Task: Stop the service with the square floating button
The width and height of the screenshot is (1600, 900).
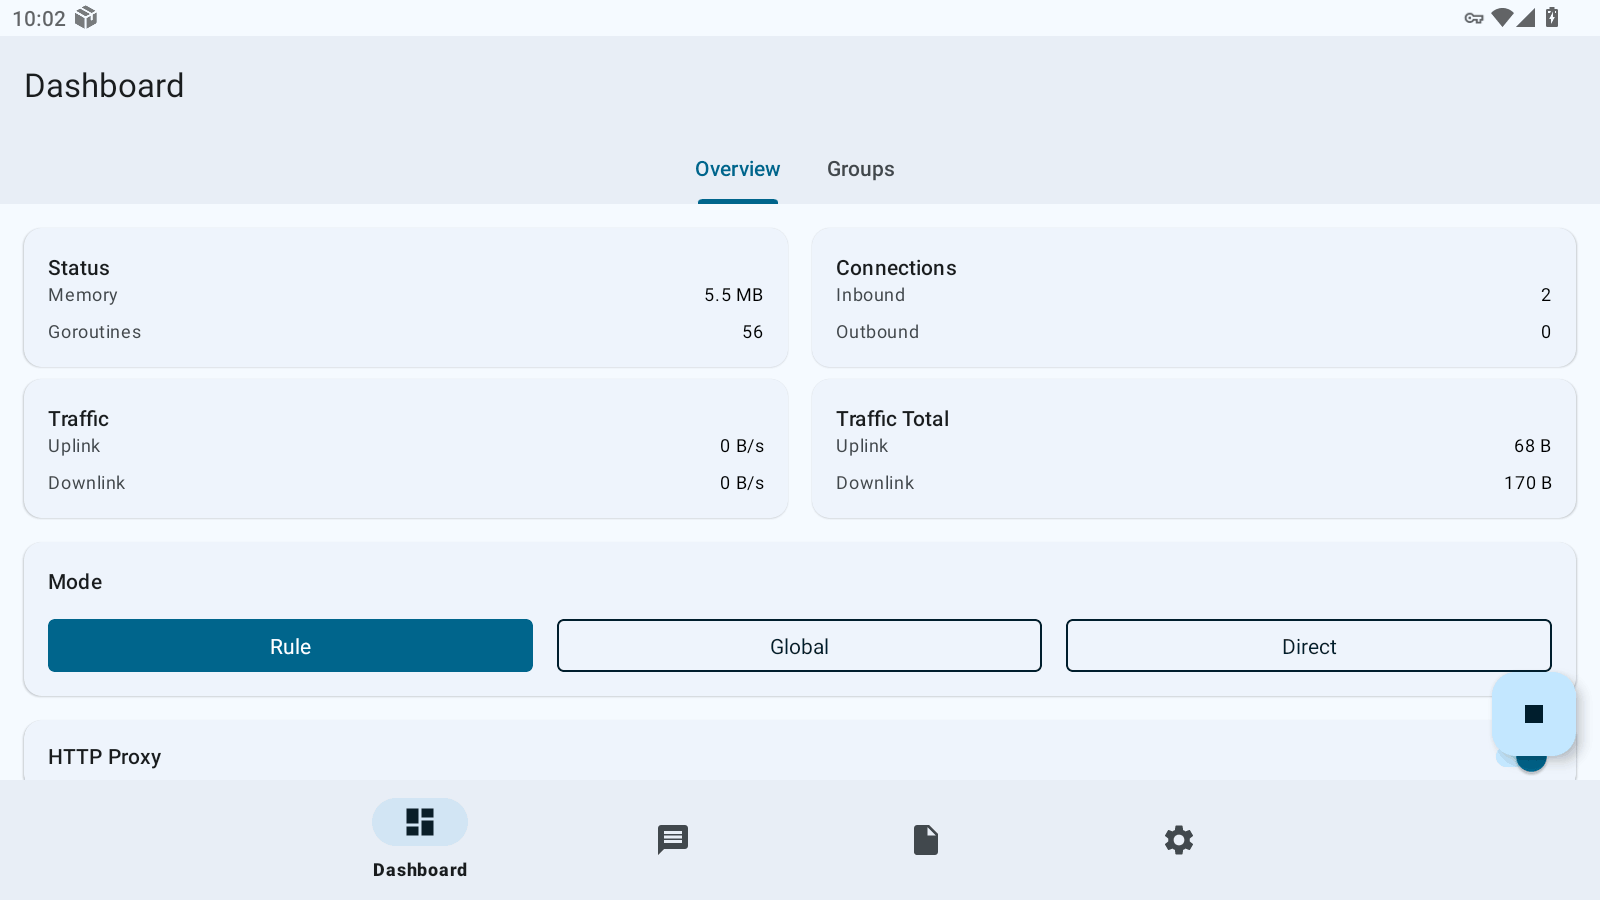Action: click(1533, 714)
